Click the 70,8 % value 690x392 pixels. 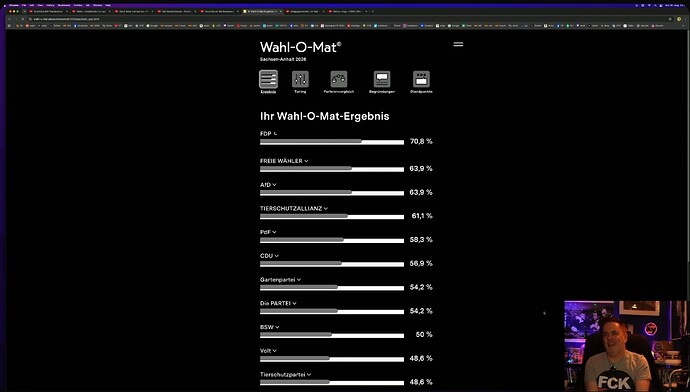(x=421, y=141)
